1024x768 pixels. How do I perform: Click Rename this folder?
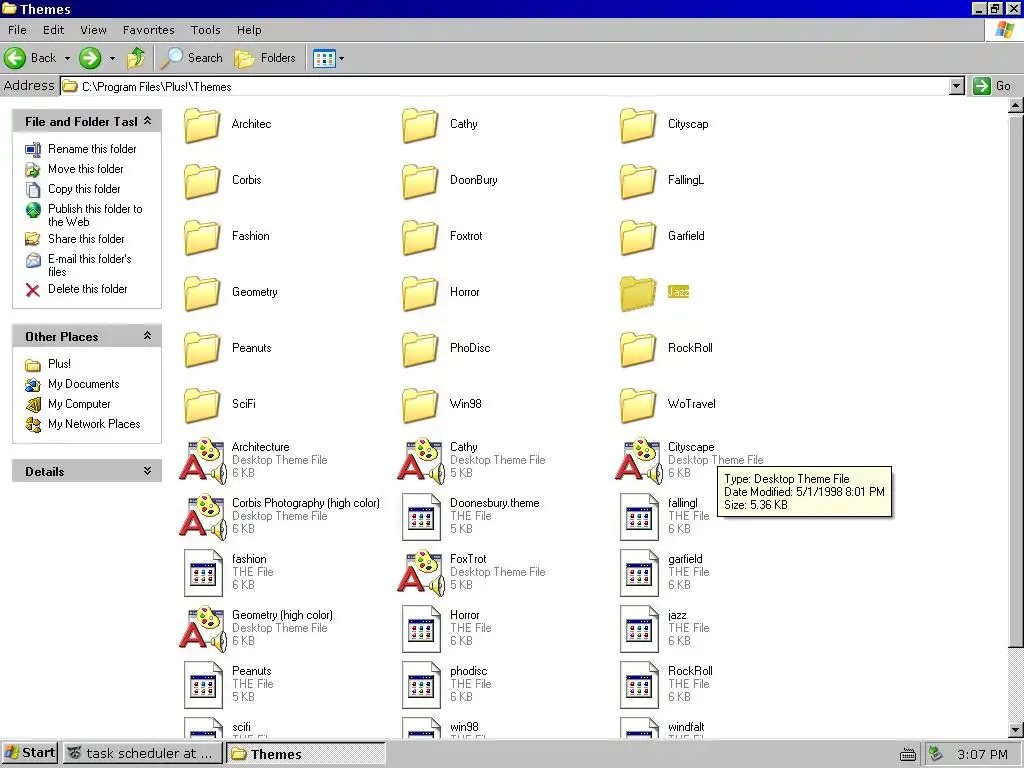point(81,149)
